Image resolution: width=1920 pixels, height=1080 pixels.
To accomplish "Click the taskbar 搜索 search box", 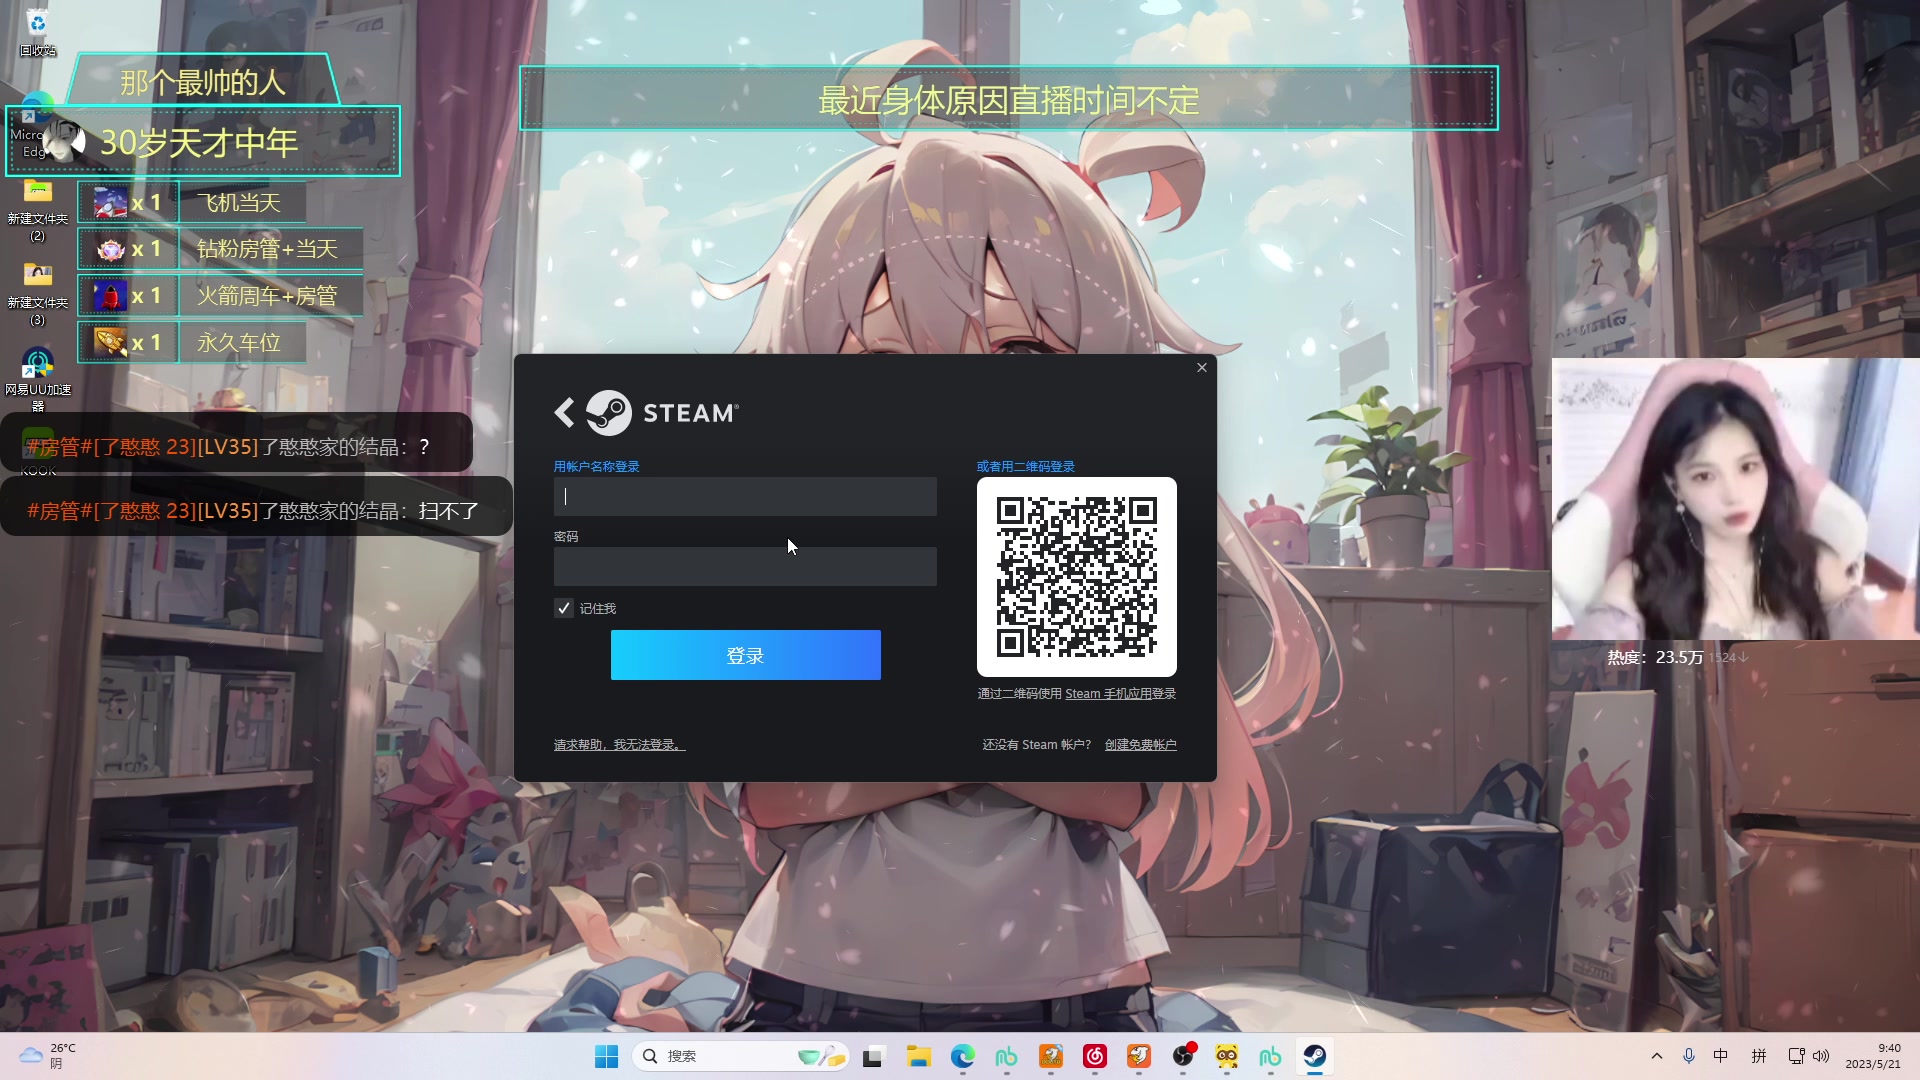I will [741, 1056].
